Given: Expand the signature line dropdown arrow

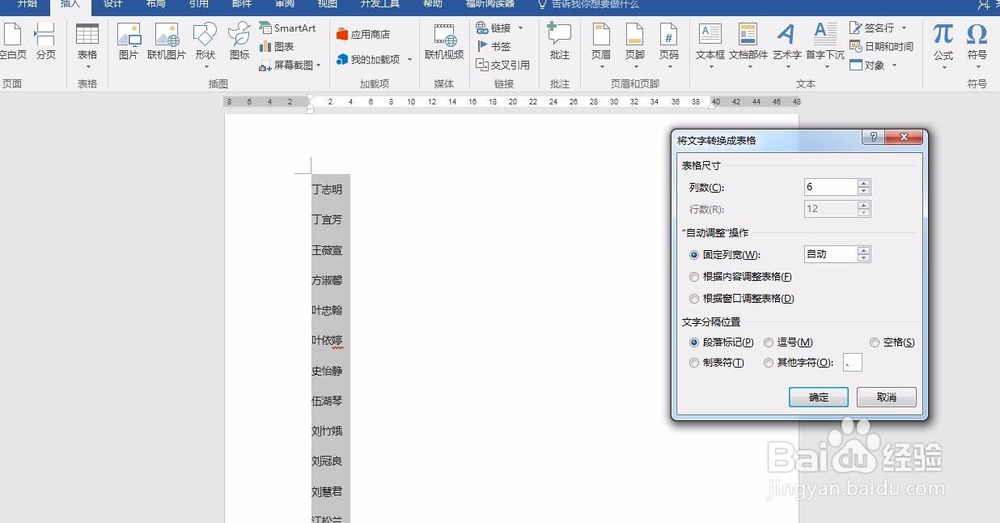Looking at the screenshot, I should pyautogui.click(x=904, y=28).
